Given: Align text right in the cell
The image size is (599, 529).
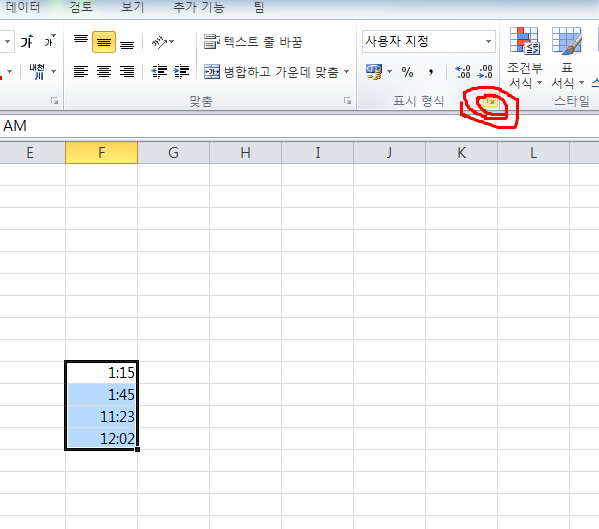Looking at the screenshot, I should point(127,71).
